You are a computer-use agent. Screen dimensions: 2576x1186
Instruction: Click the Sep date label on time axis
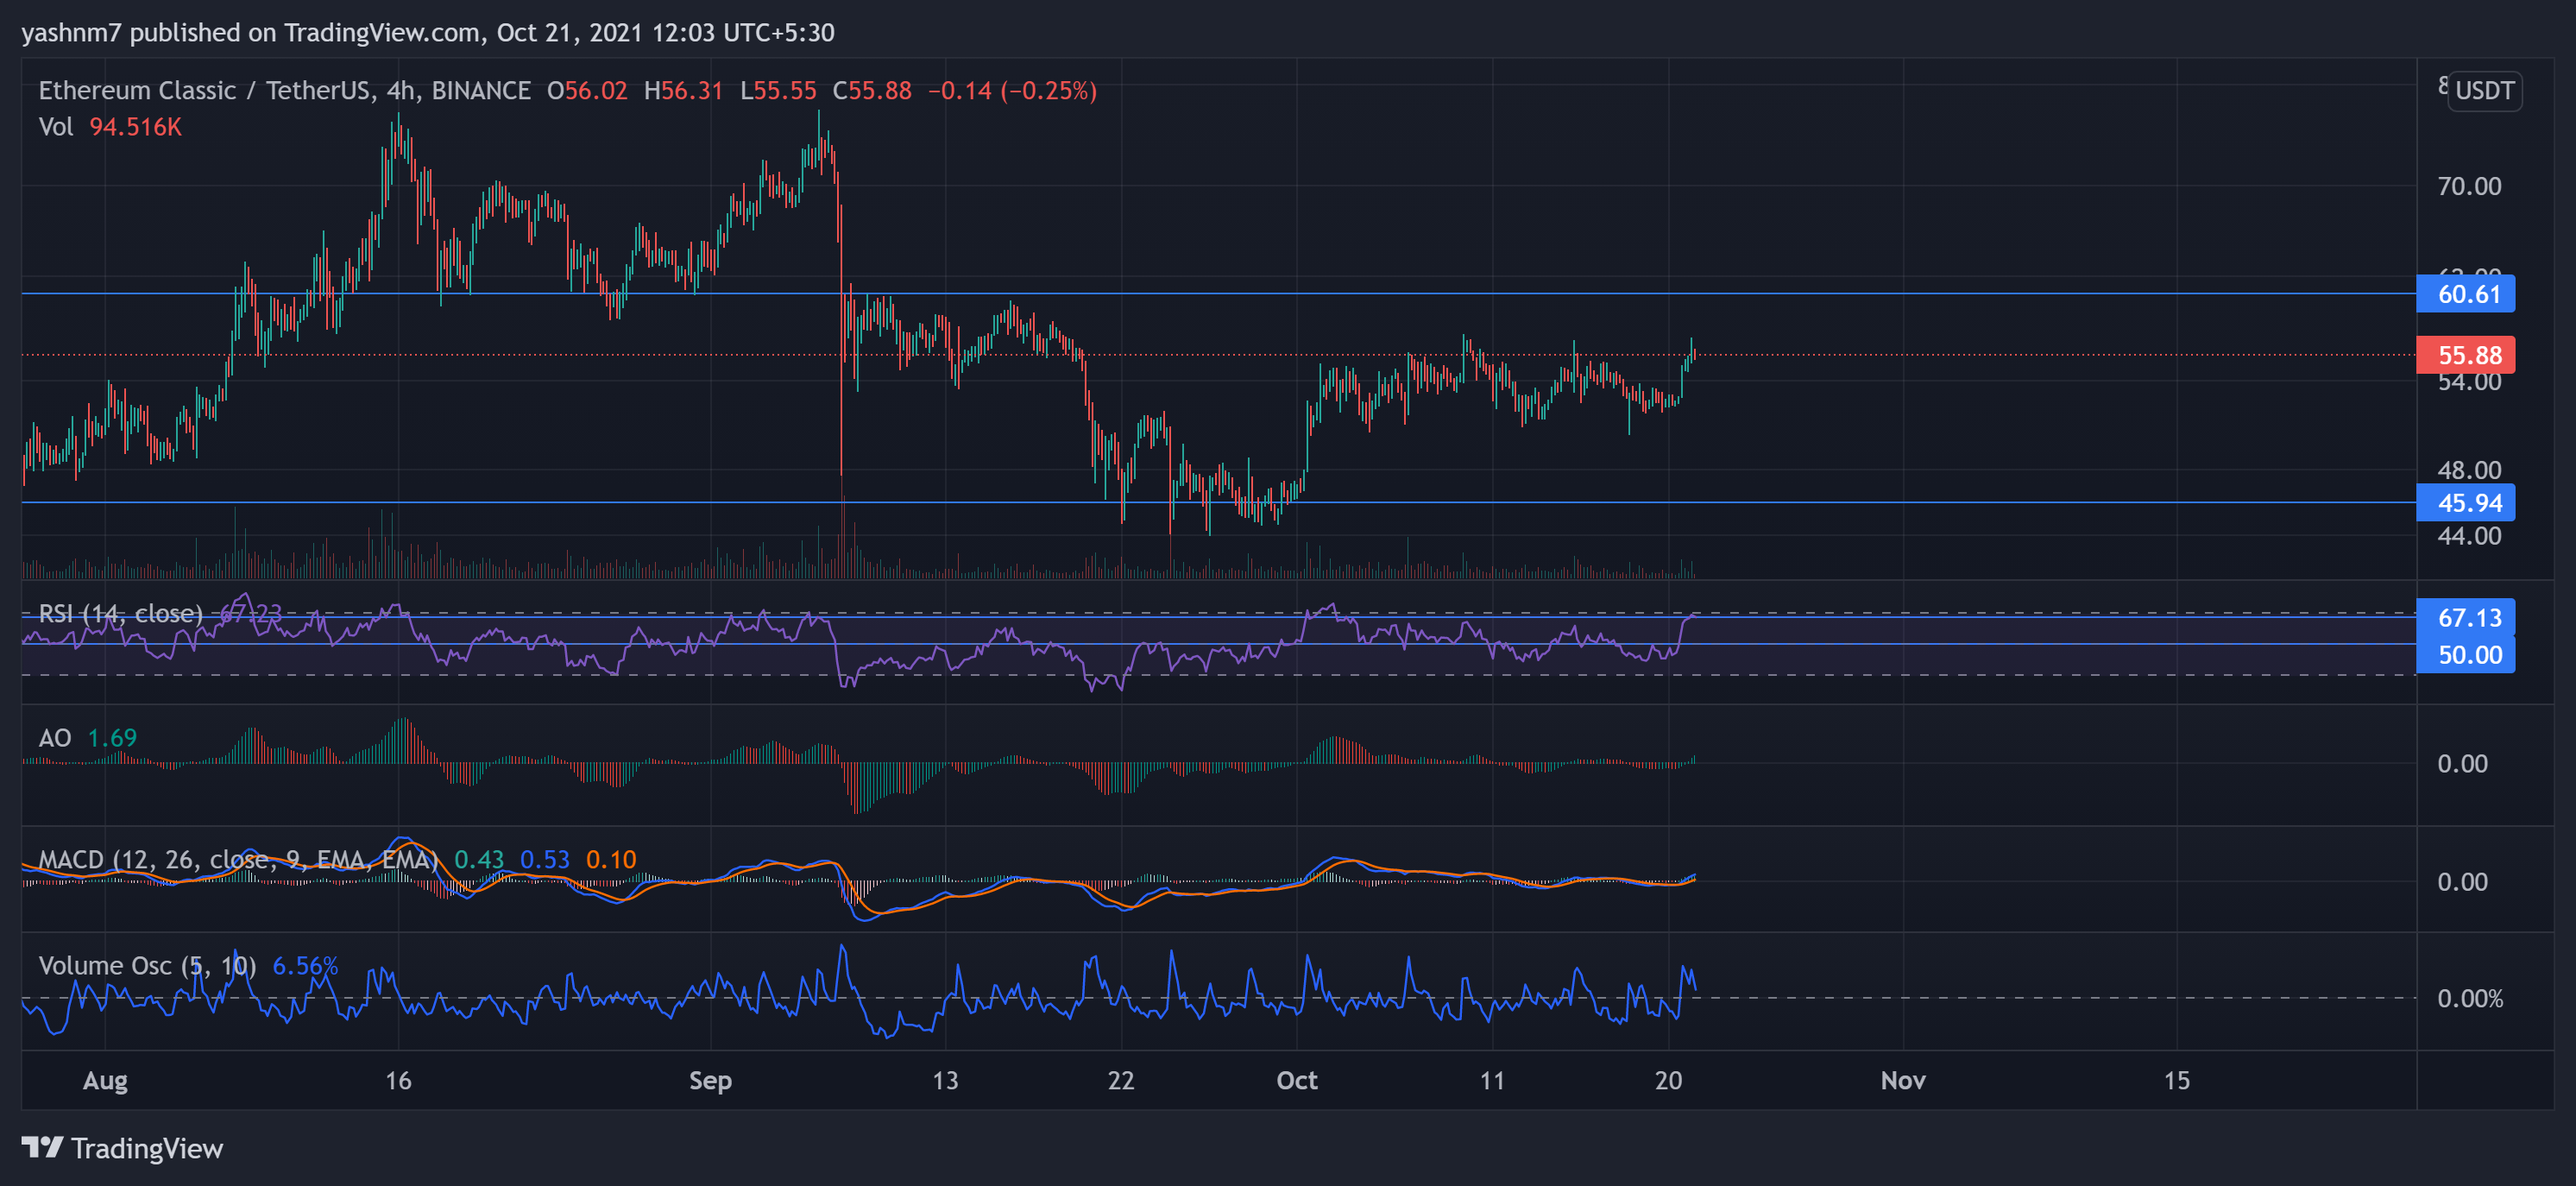(x=710, y=1081)
